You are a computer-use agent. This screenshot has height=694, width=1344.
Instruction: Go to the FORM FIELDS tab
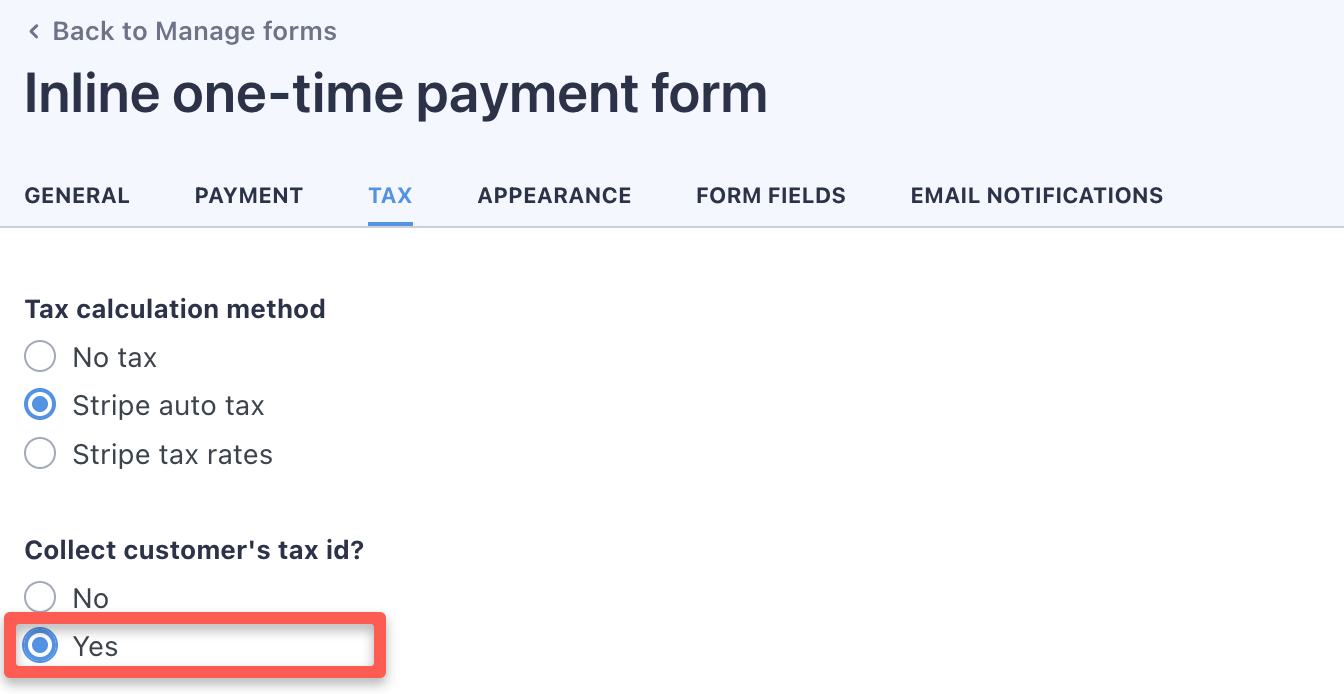point(770,196)
